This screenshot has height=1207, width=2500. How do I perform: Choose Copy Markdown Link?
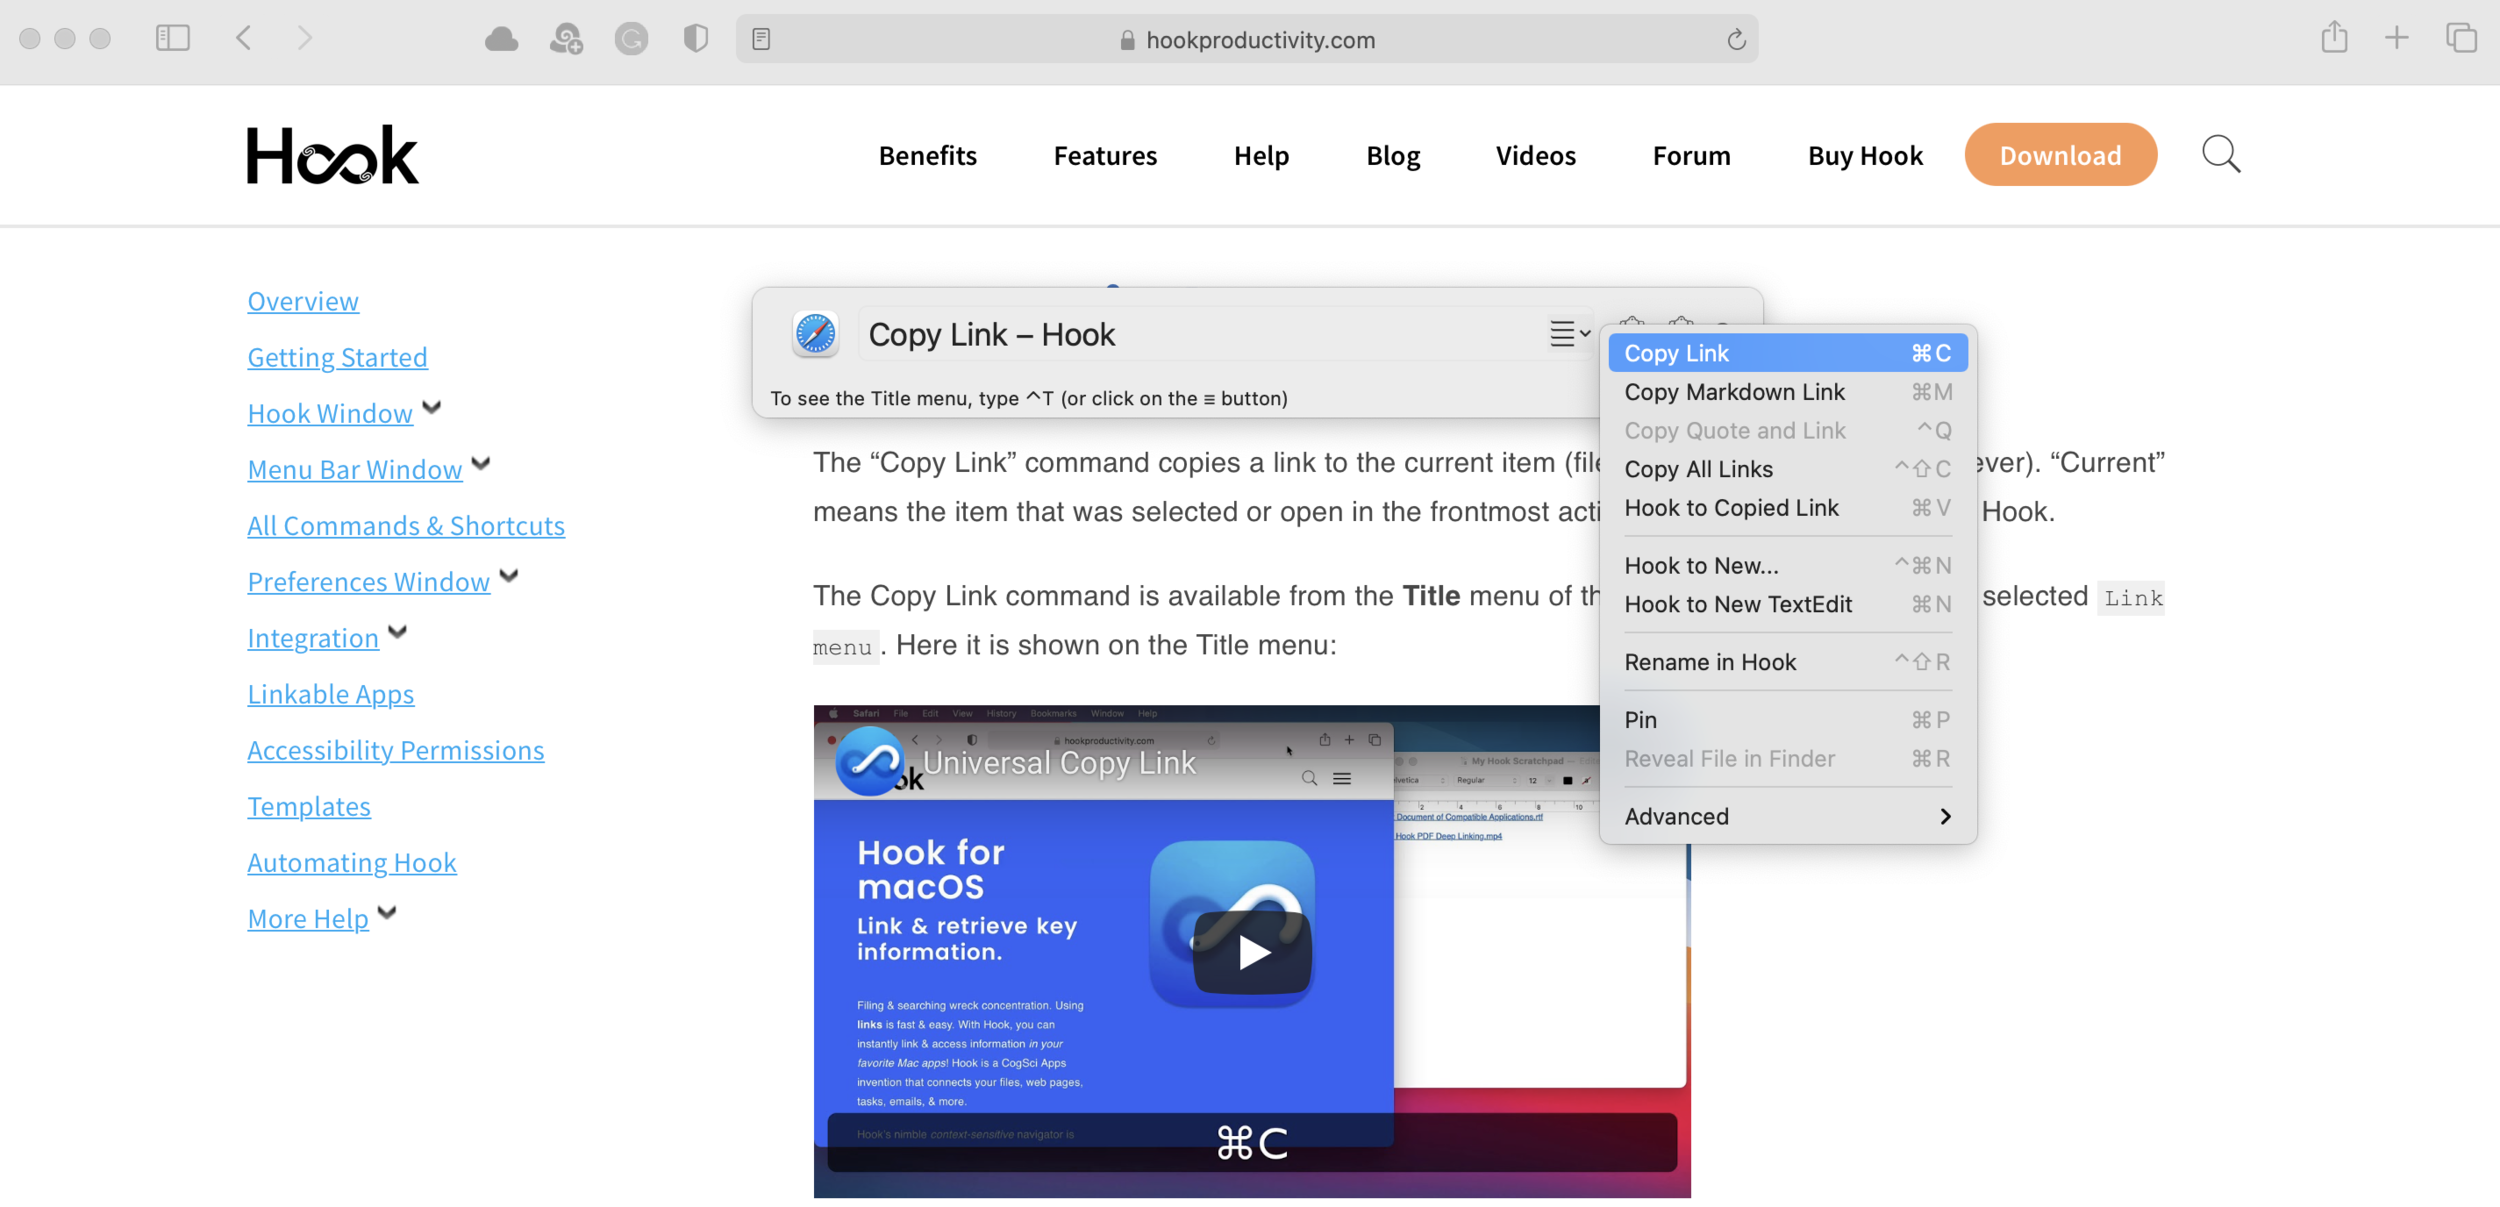(1788, 392)
